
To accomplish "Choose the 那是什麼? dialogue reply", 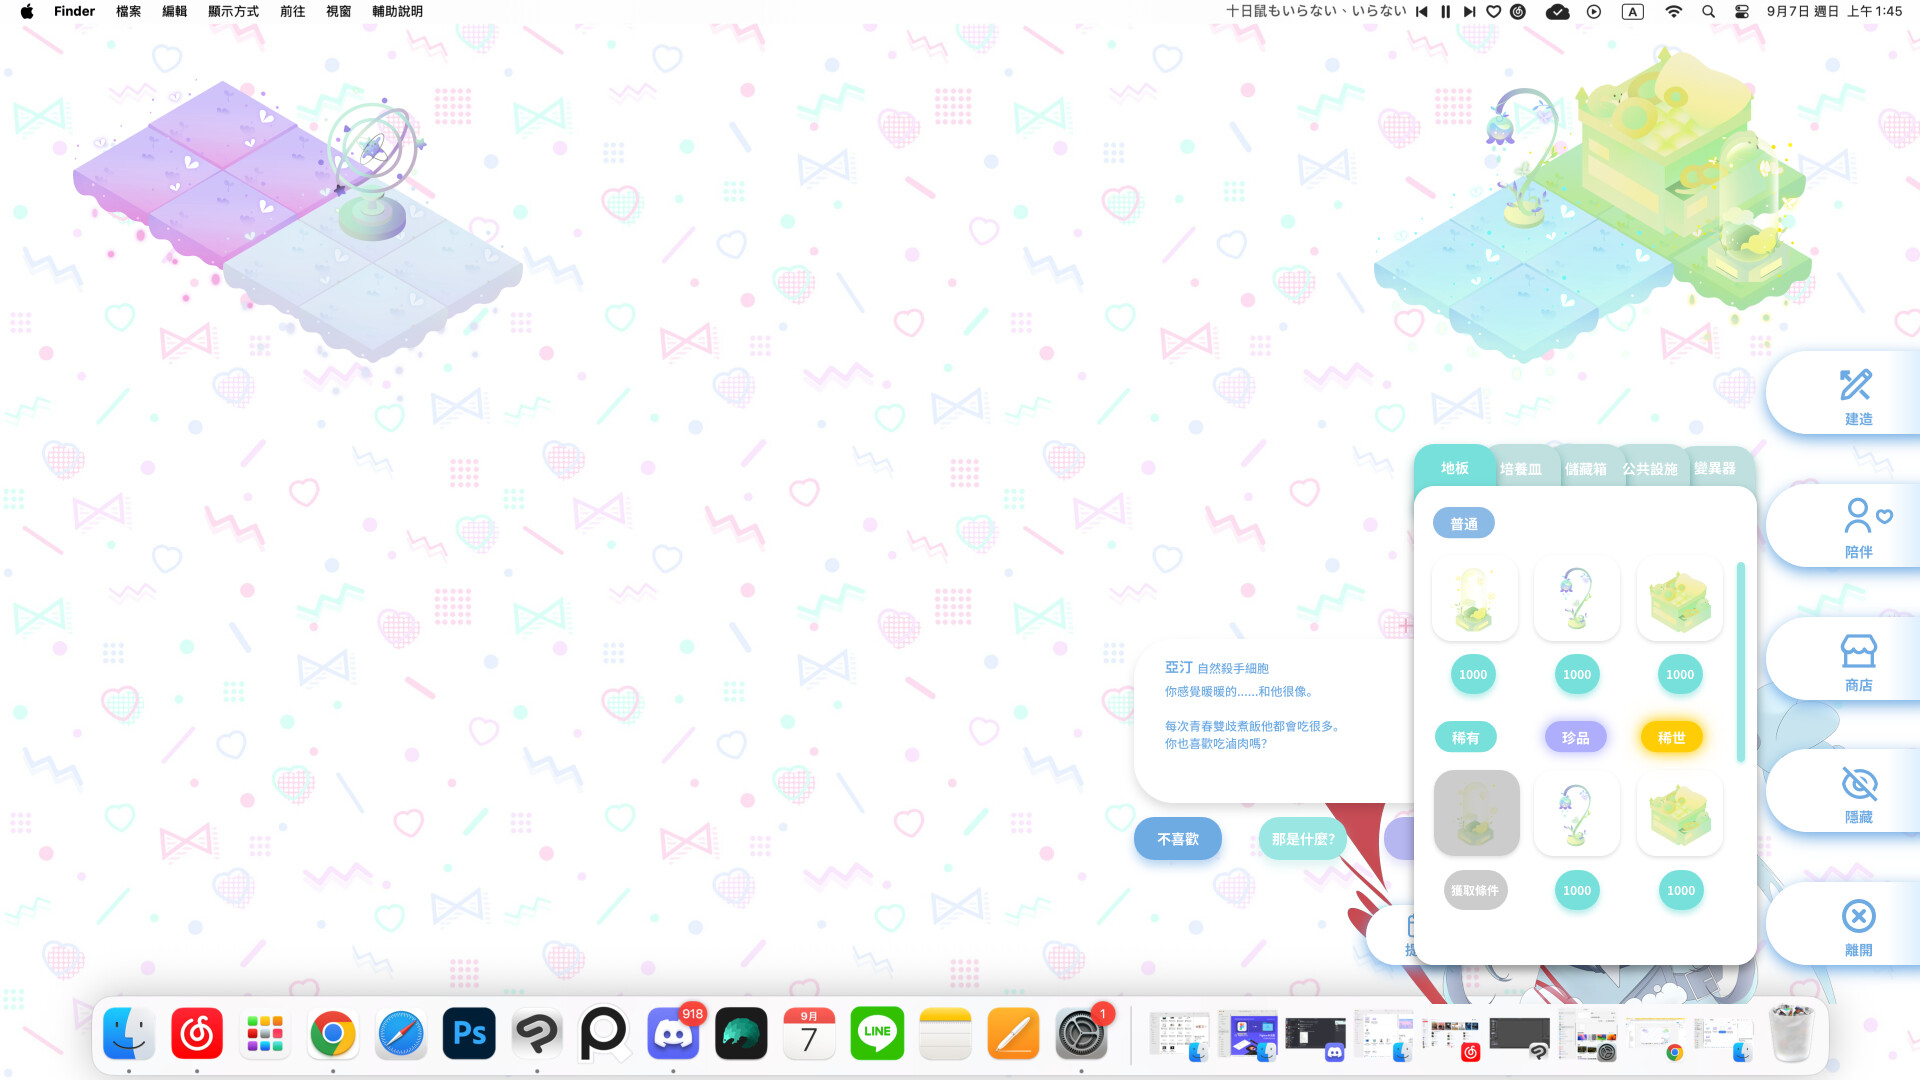I will tap(1302, 838).
